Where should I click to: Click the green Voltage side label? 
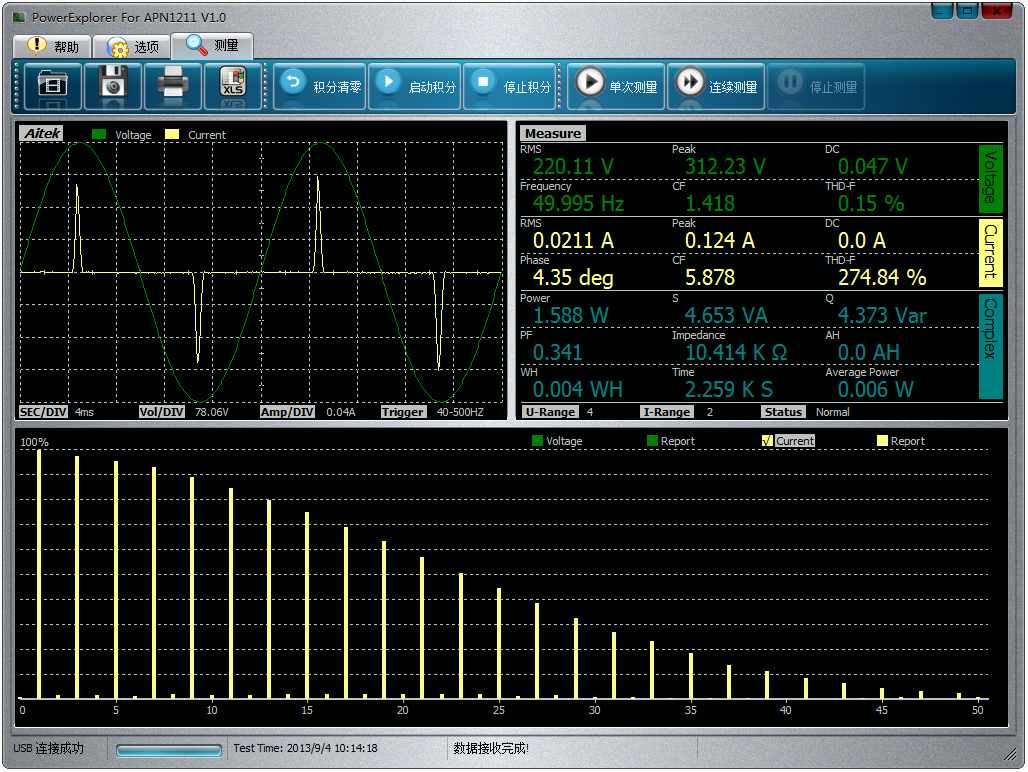(990, 177)
